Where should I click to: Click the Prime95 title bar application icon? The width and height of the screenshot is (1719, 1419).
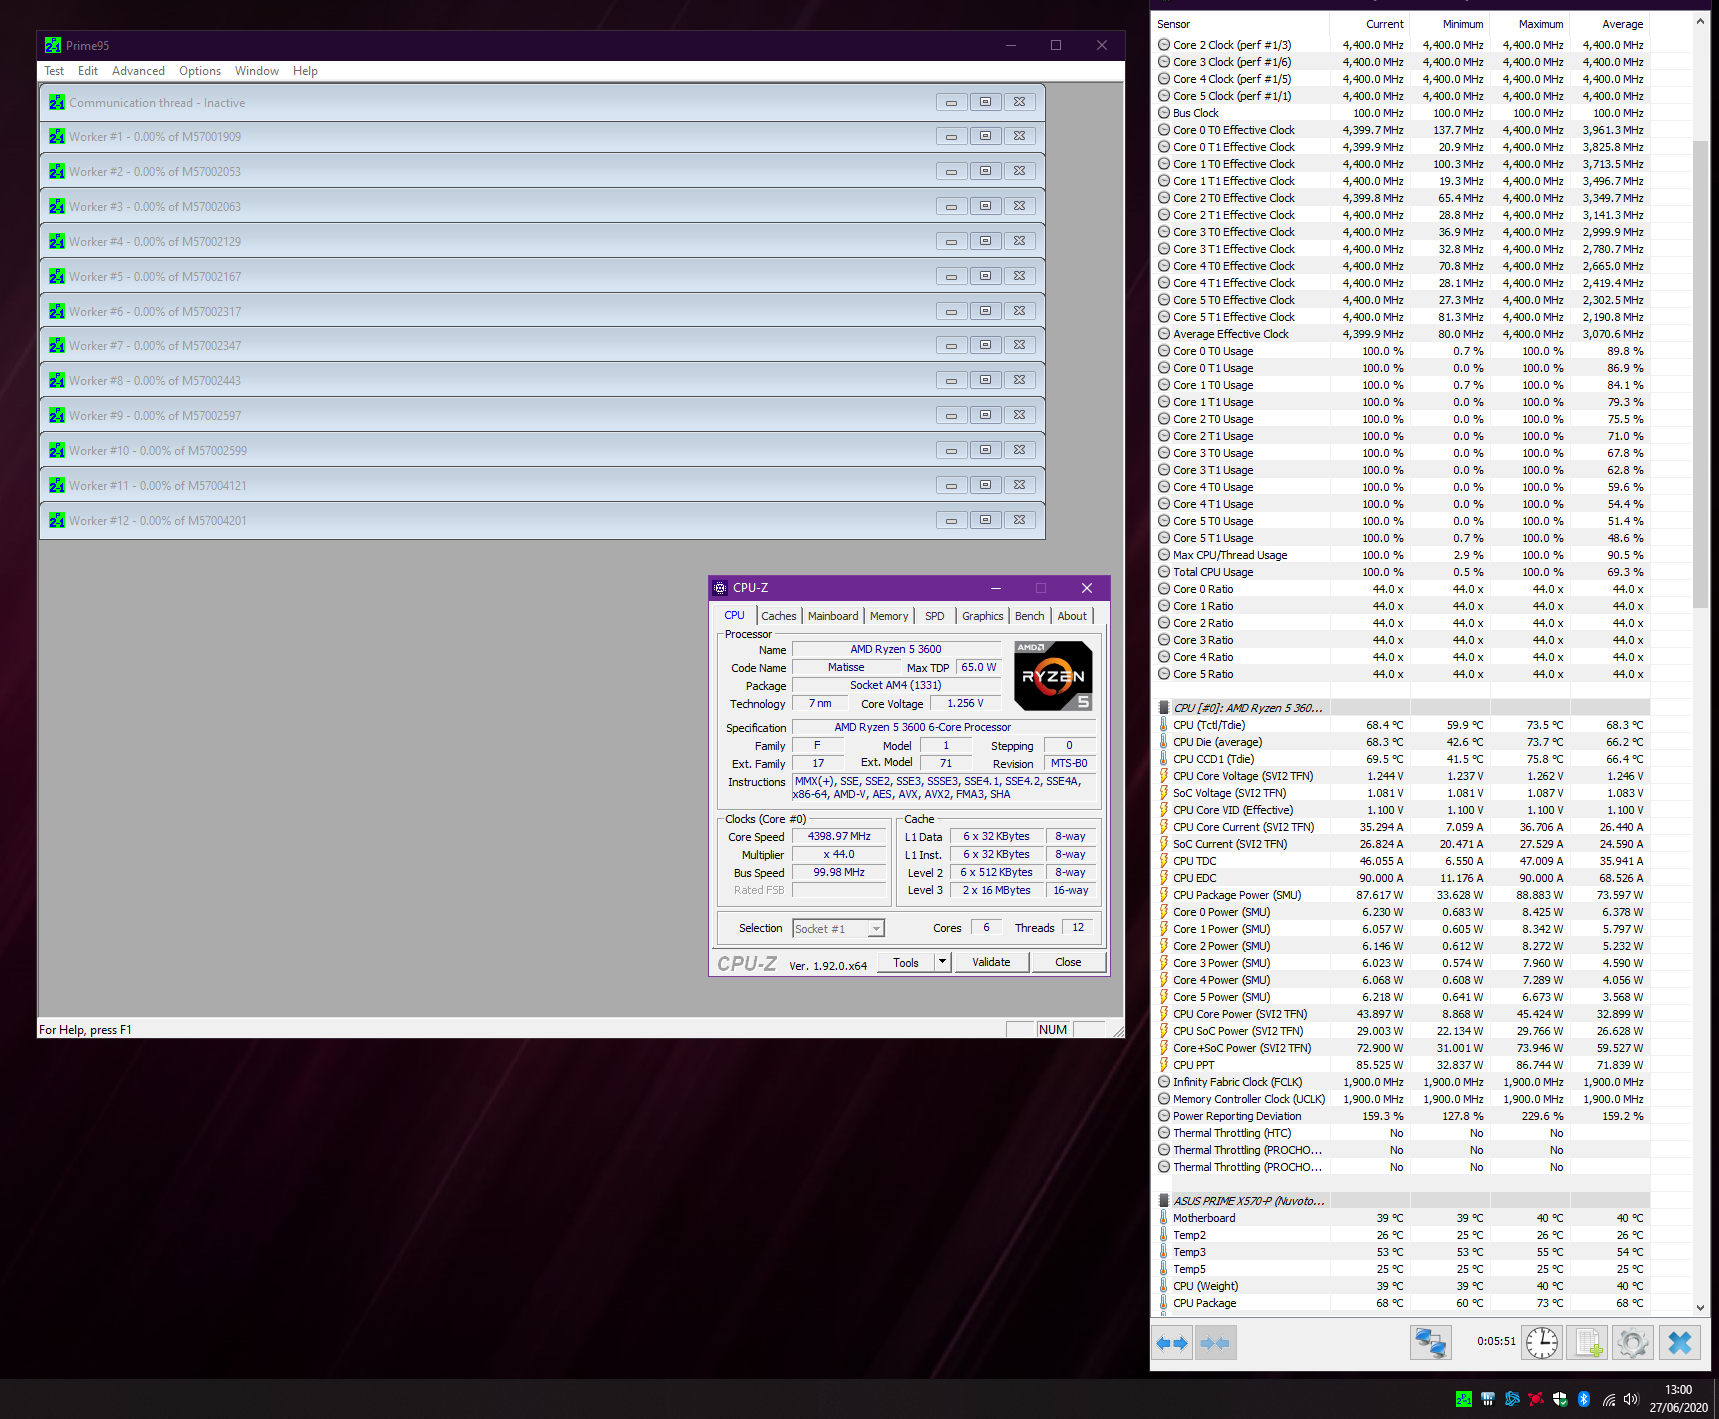pos(53,45)
